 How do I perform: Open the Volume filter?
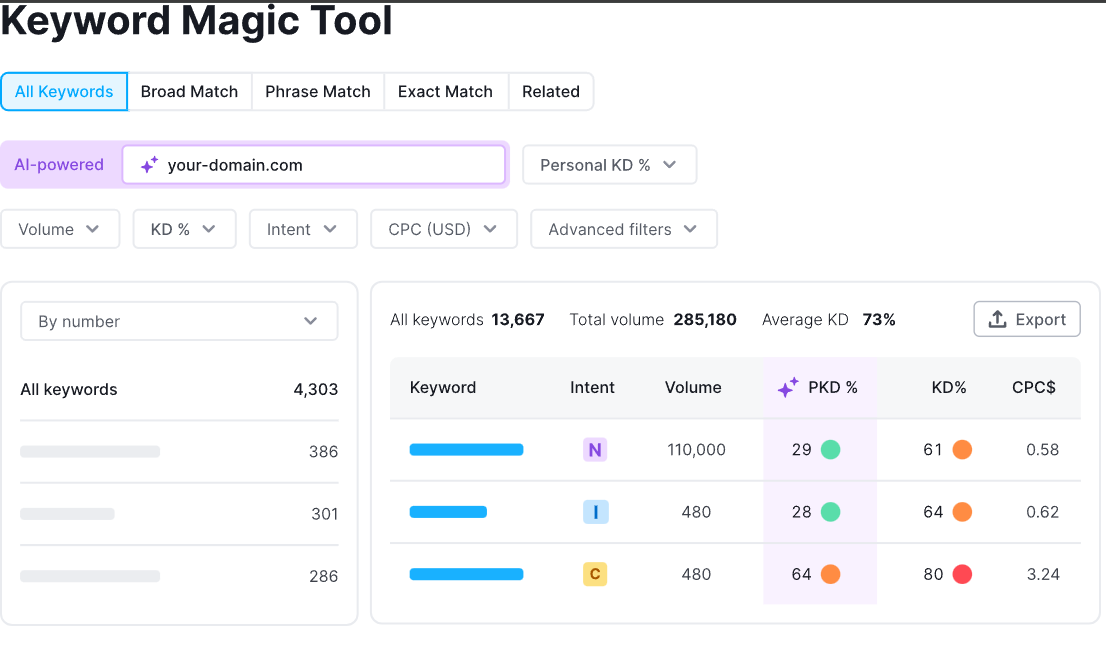[x=60, y=229]
